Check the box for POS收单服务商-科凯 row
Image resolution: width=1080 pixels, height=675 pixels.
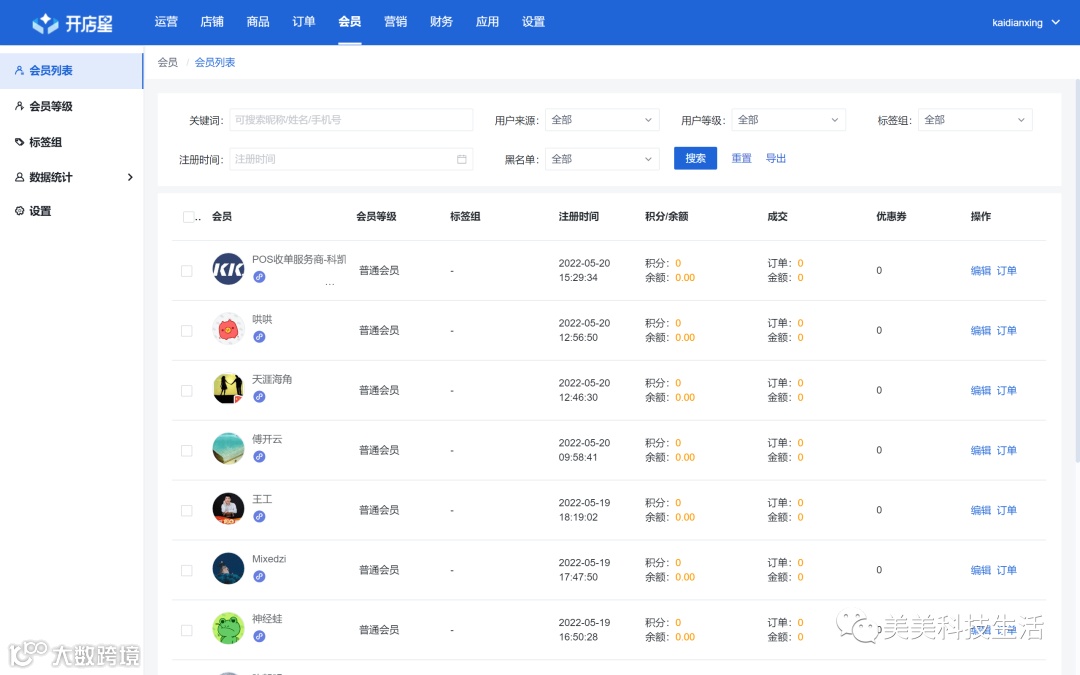[187, 271]
